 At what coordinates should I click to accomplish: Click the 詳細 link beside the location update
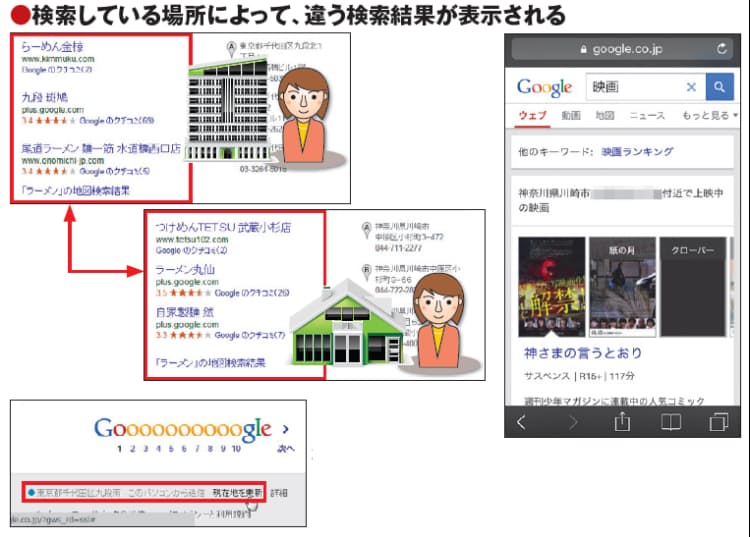click(279, 493)
